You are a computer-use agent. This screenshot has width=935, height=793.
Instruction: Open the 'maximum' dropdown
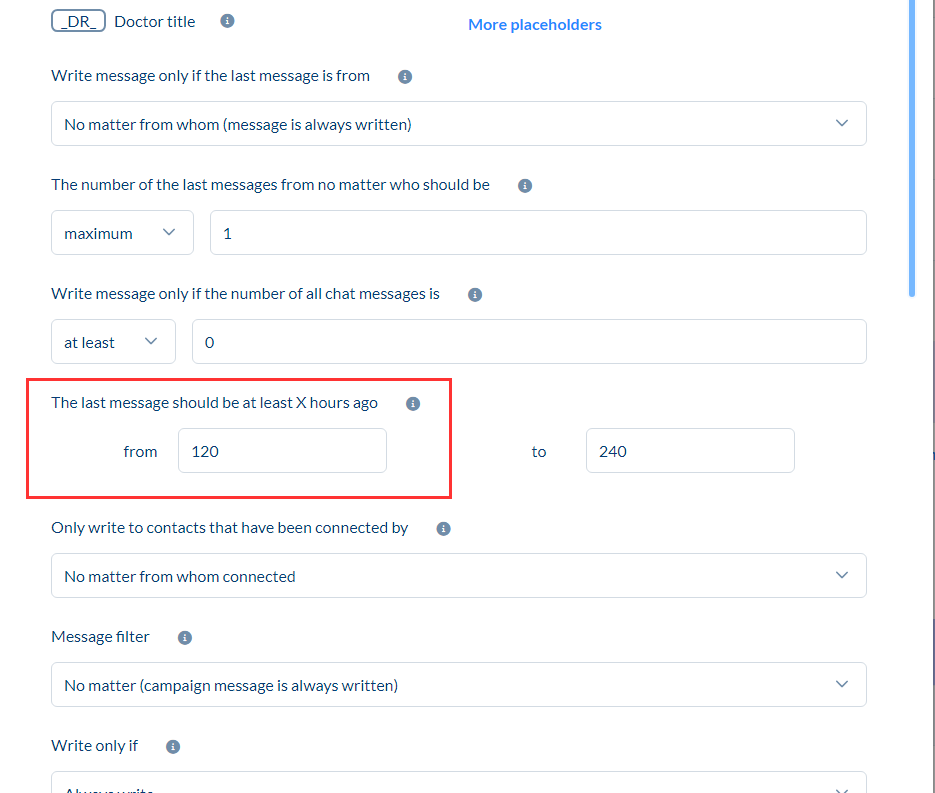[122, 233]
